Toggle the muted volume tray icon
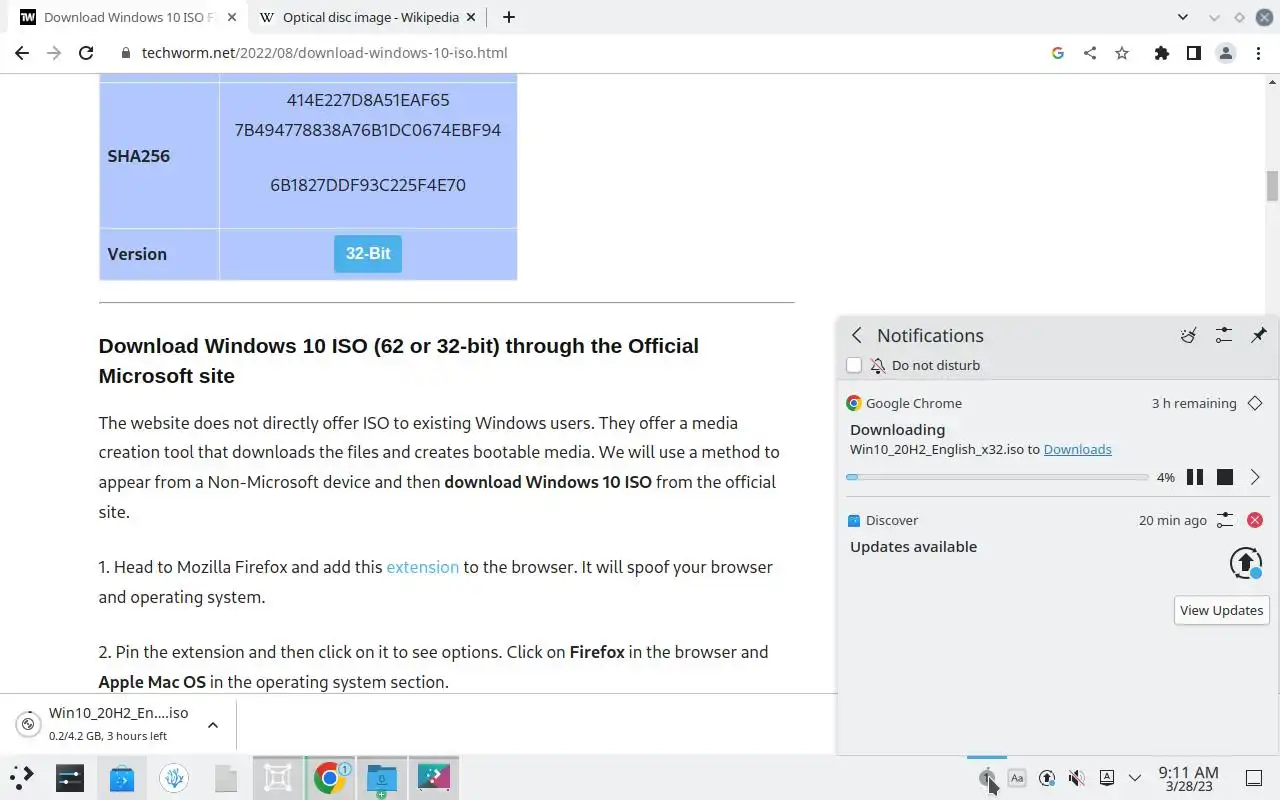 coord(1077,778)
